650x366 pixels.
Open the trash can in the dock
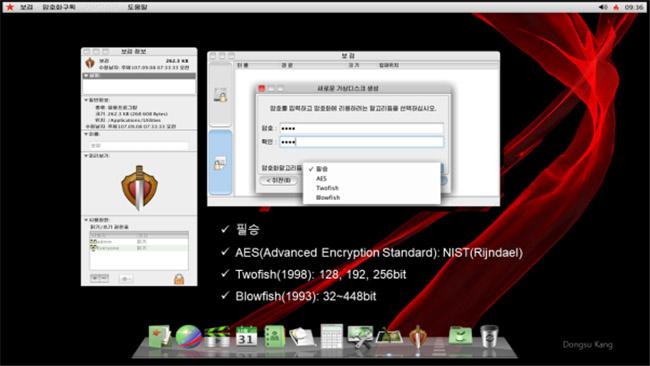[489, 336]
